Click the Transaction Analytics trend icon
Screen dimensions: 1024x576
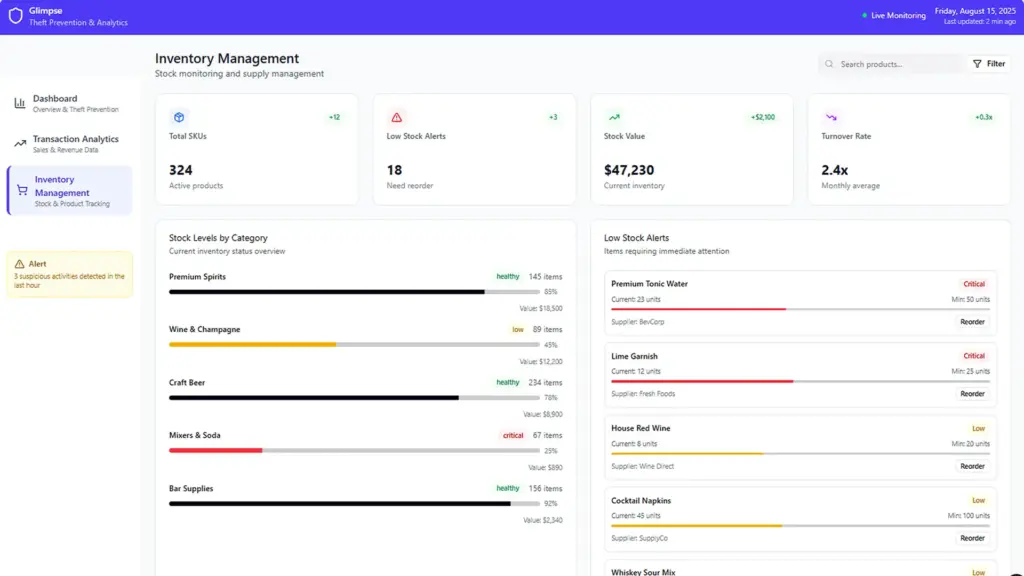(20, 144)
